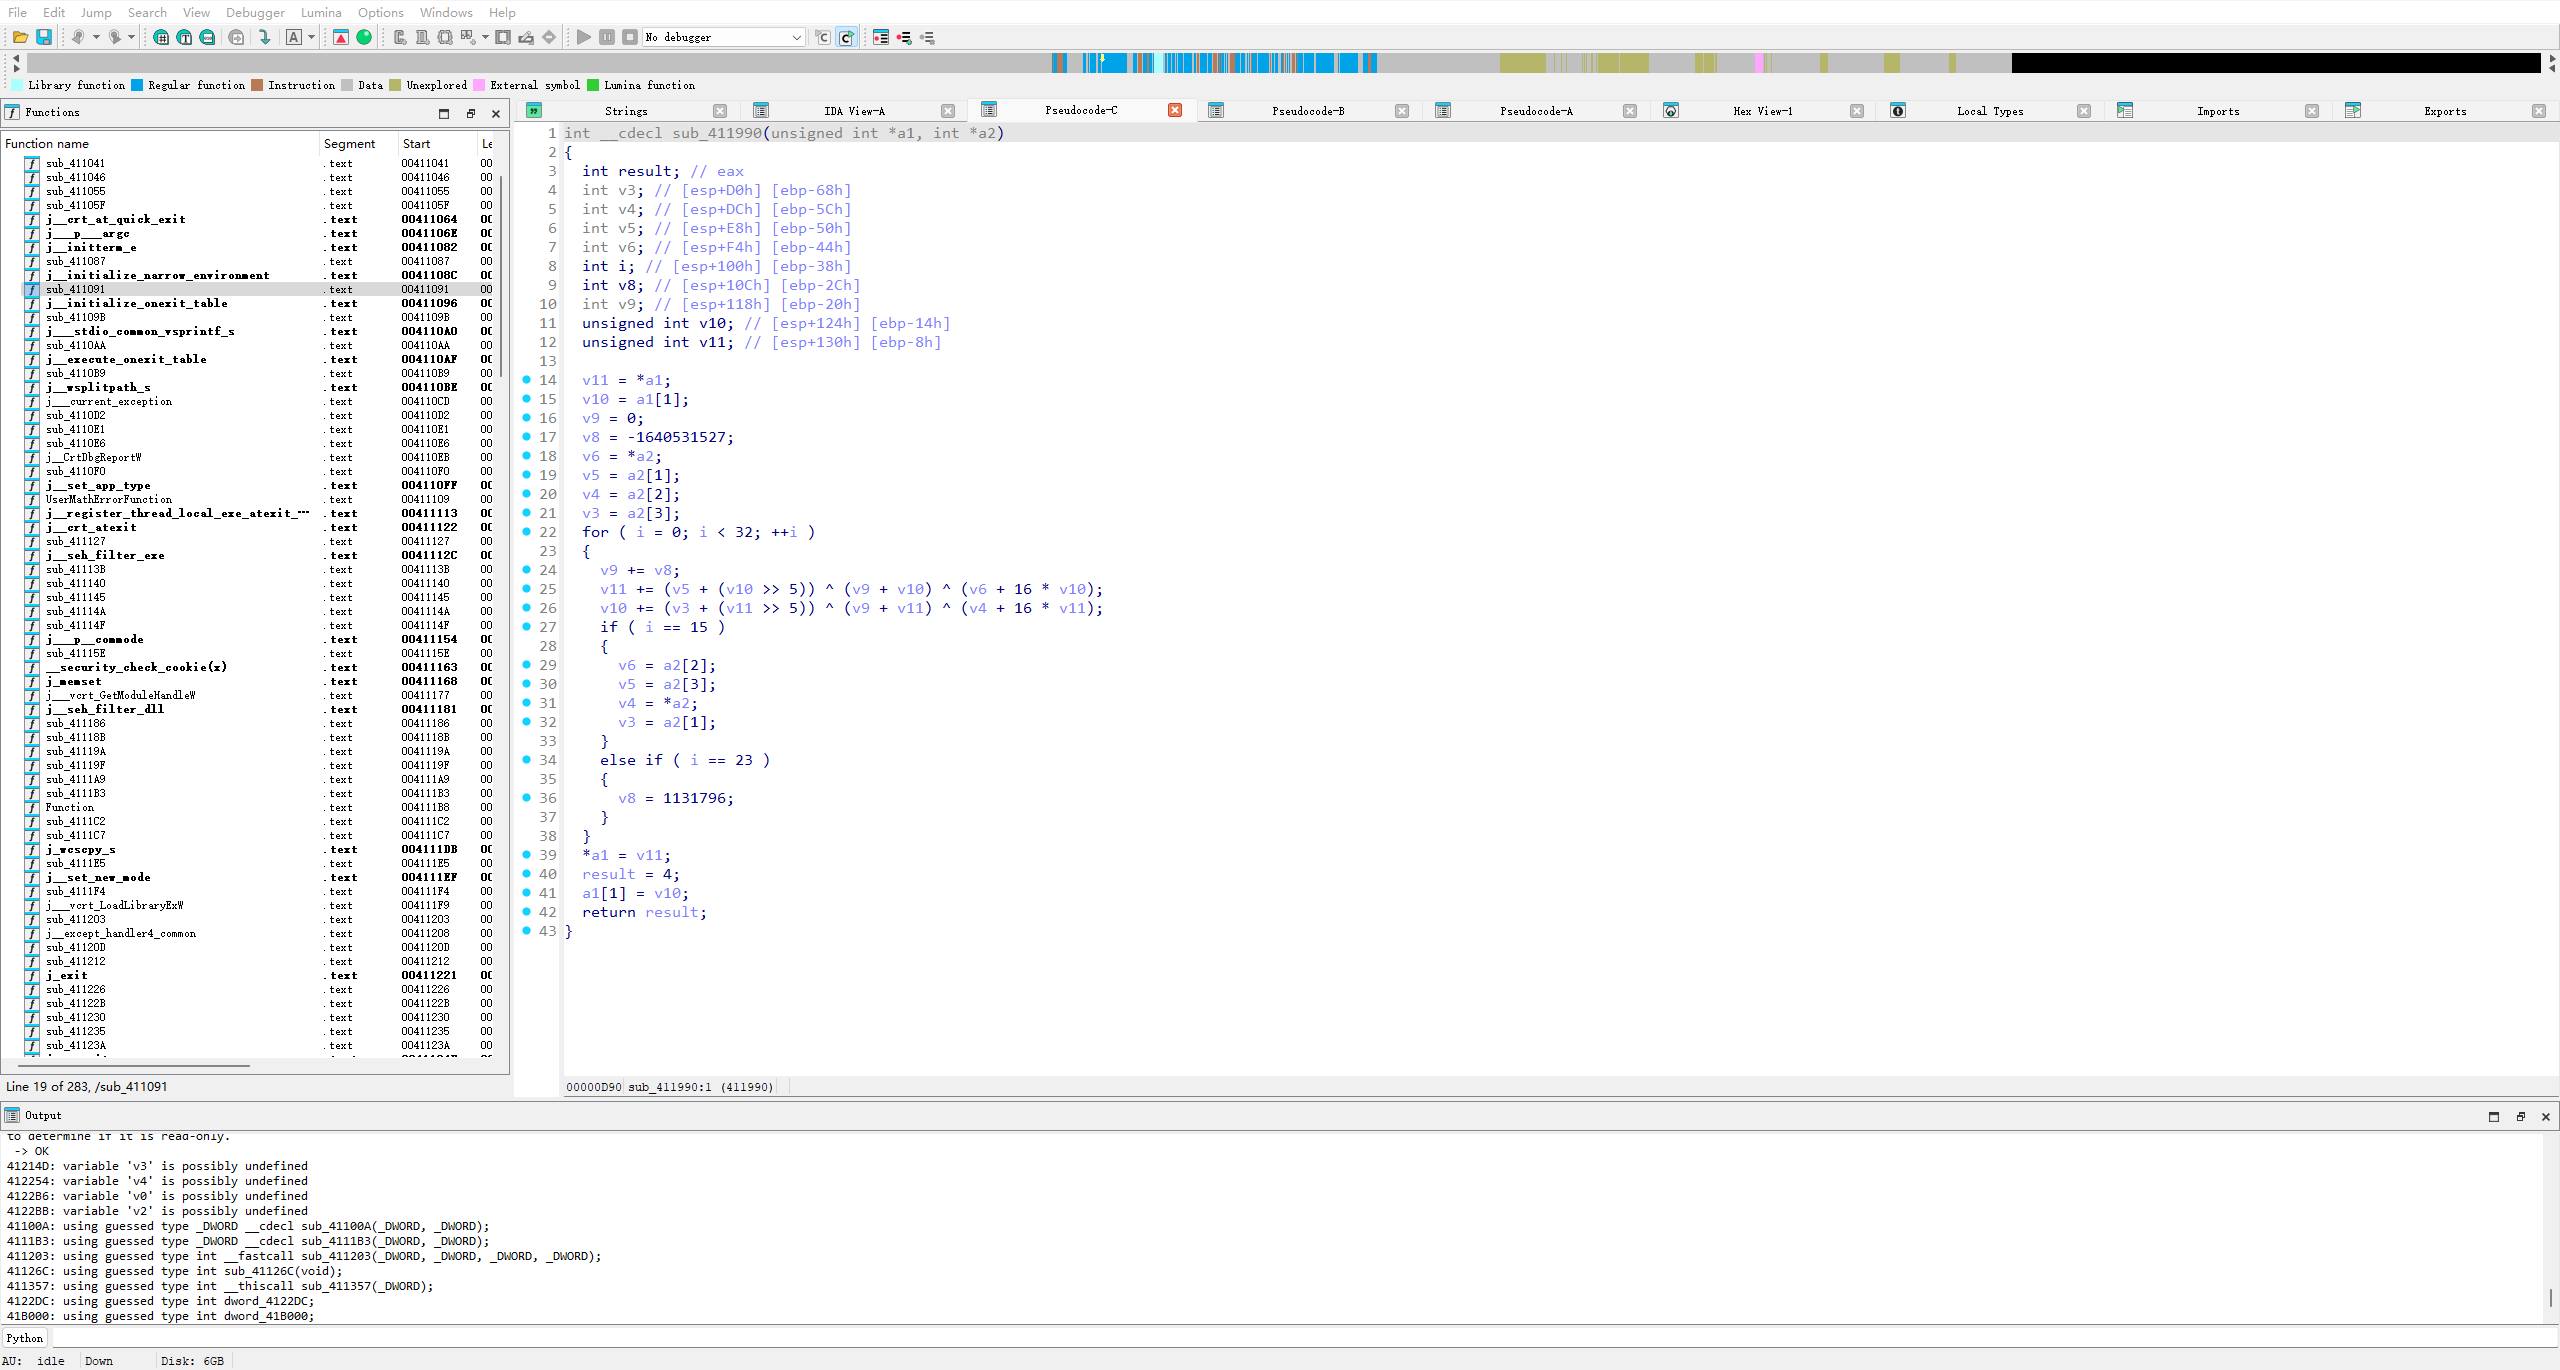The image size is (2560, 1370).
Task: Open the Lumina menu
Action: [x=321, y=12]
